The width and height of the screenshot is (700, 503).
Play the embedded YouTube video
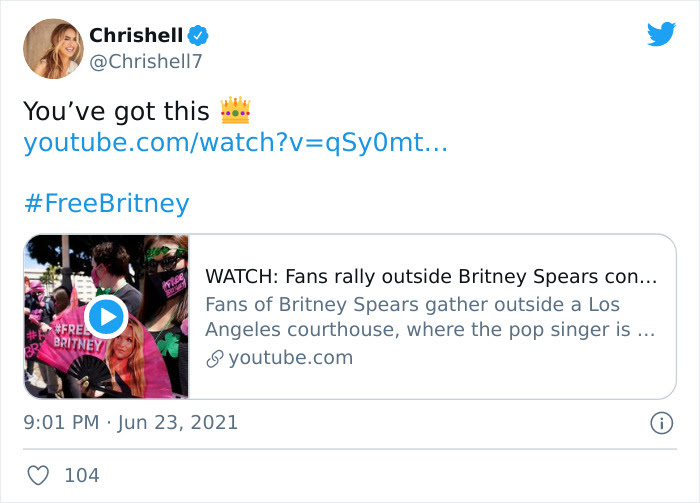point(106,316)
